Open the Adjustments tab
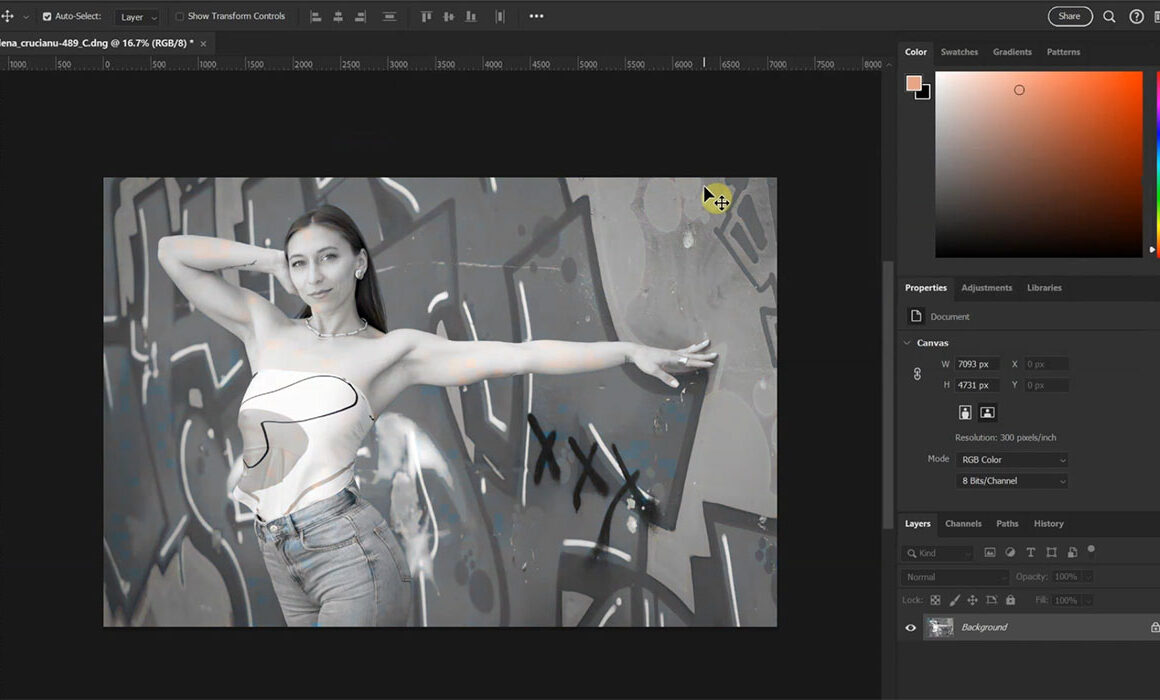Viewport: 1160px width, 700px height. coord(986,288)
